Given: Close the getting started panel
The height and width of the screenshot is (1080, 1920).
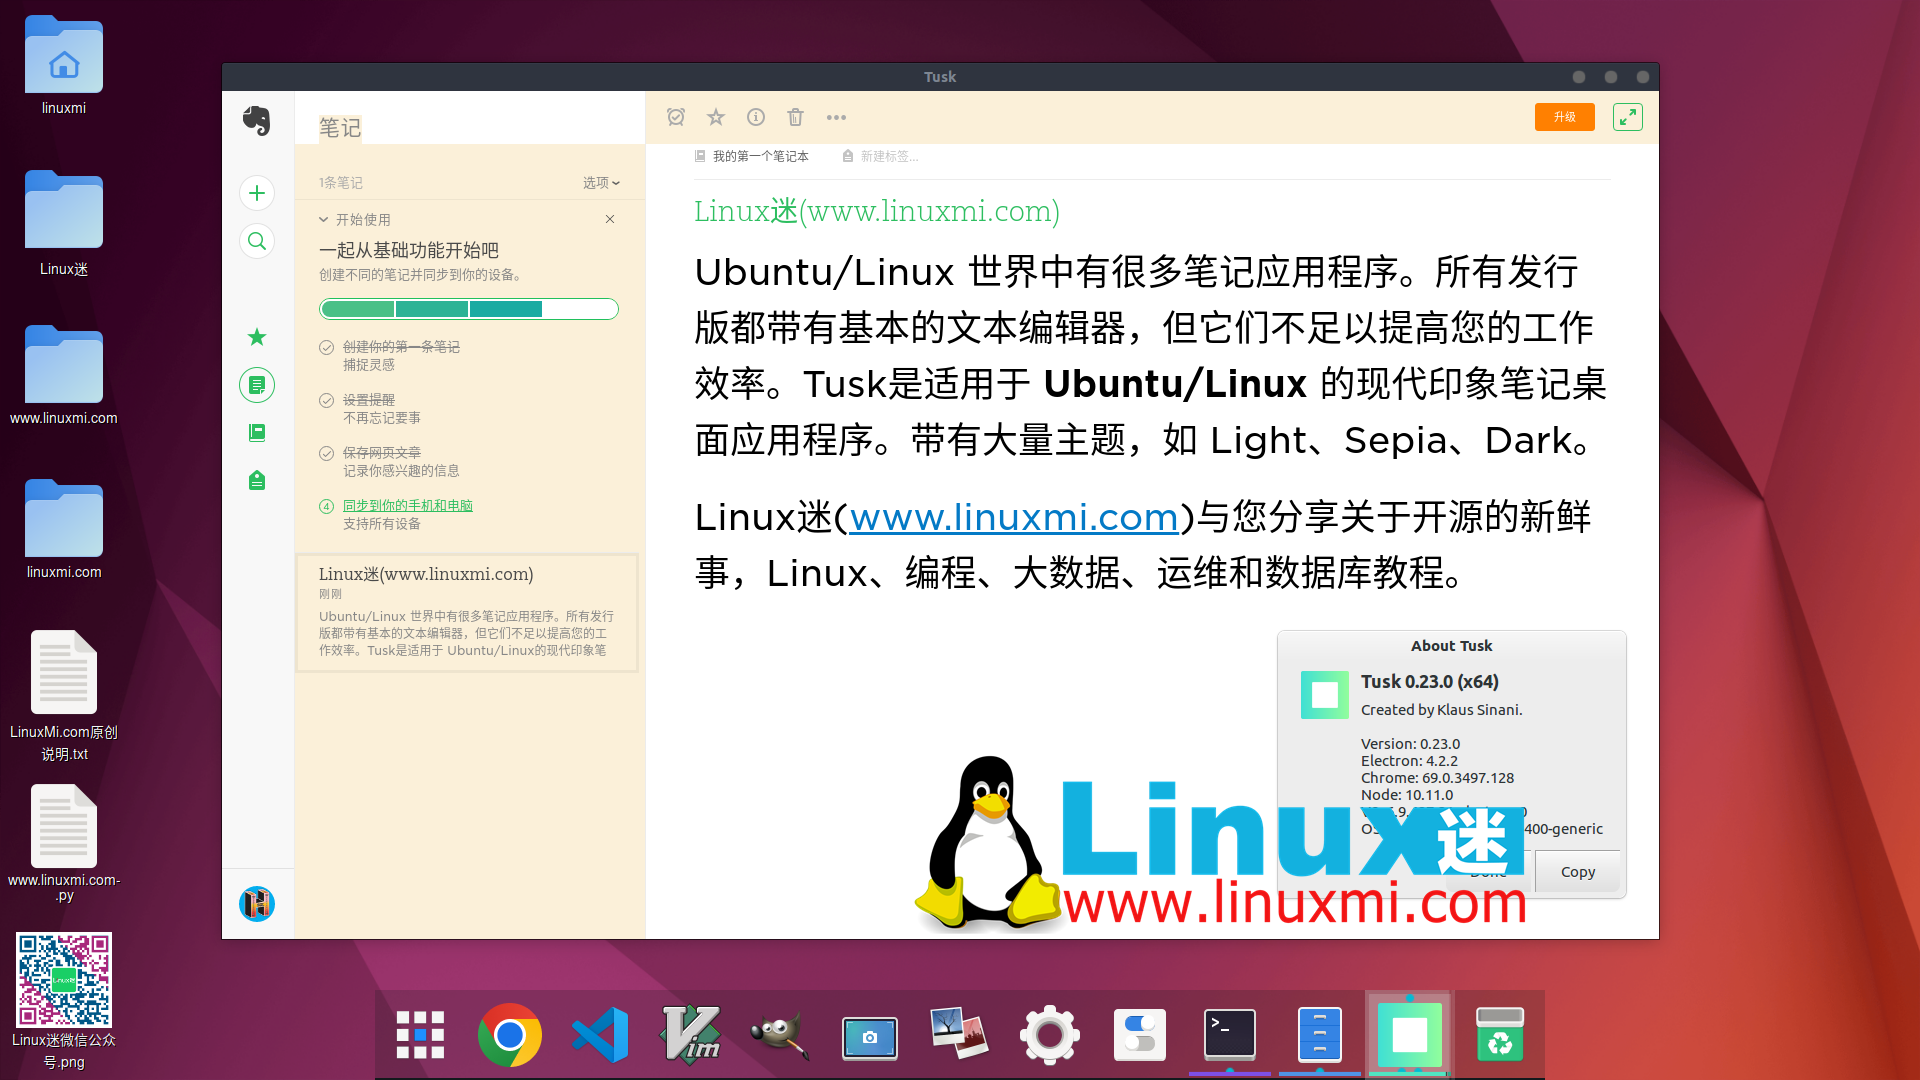Looking at the screenshot, I should click(x=610, y=219).
